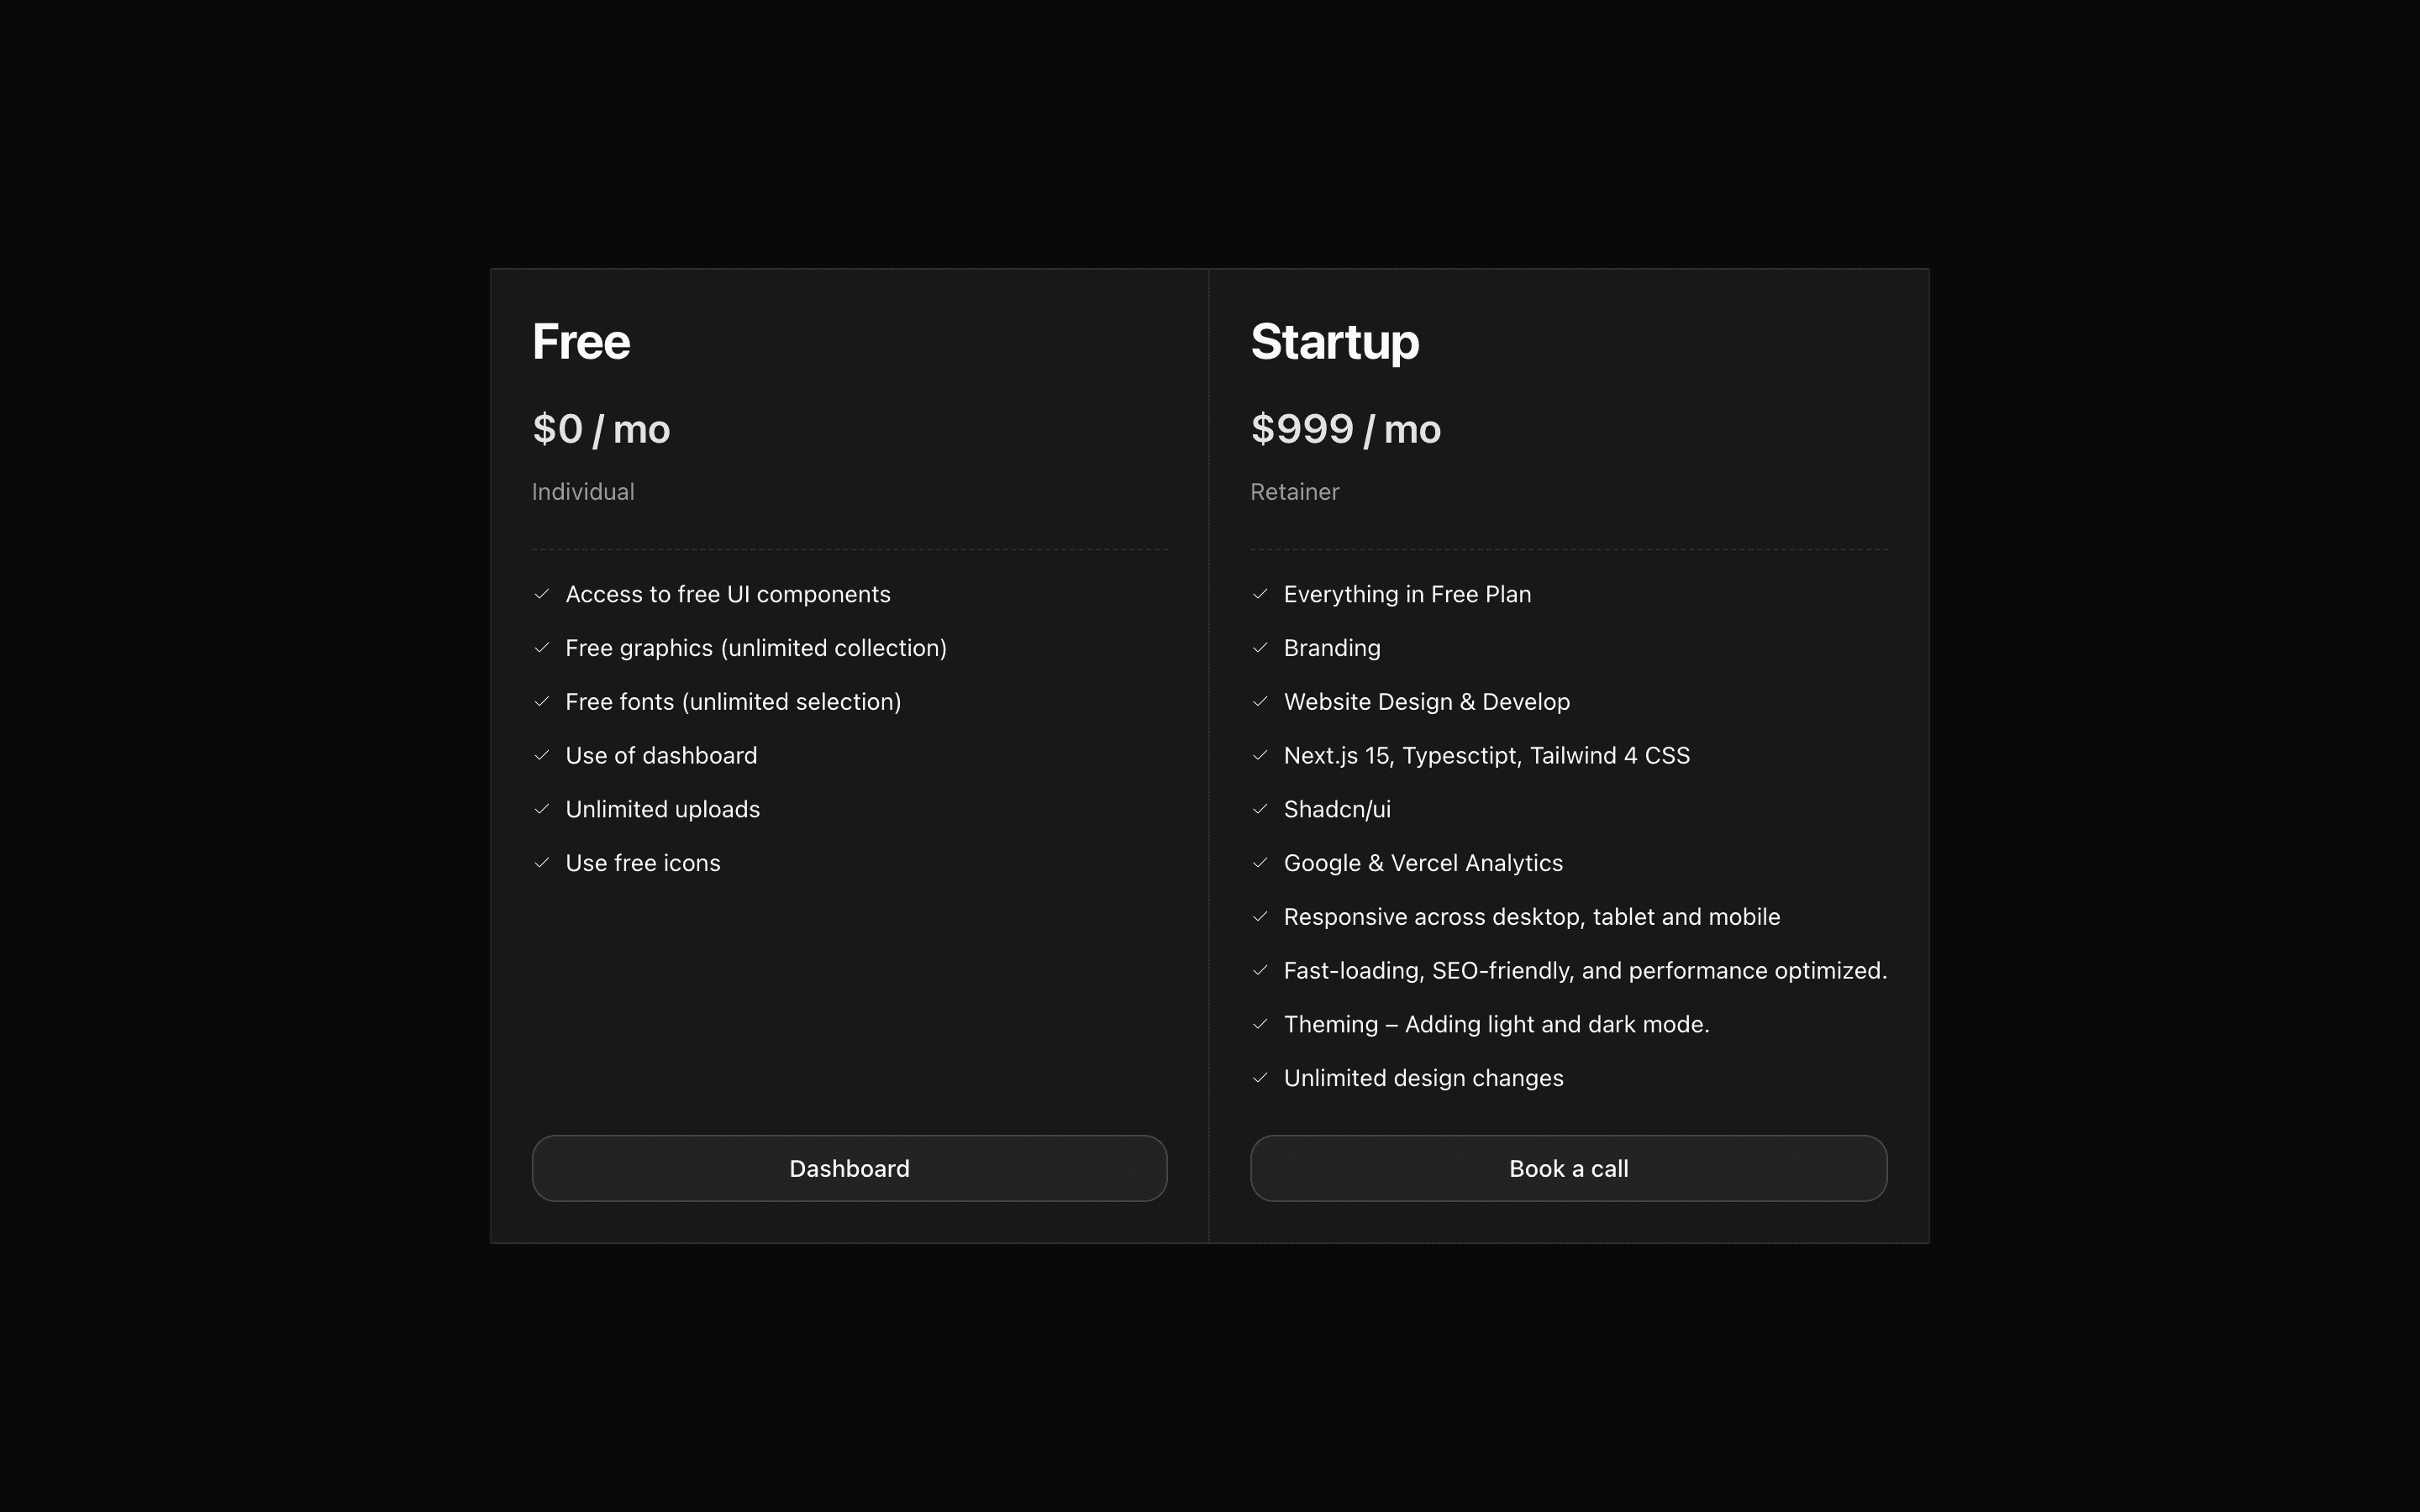Click the Dashboard button
The image size is (2420, 1512).
(849, 1168)
